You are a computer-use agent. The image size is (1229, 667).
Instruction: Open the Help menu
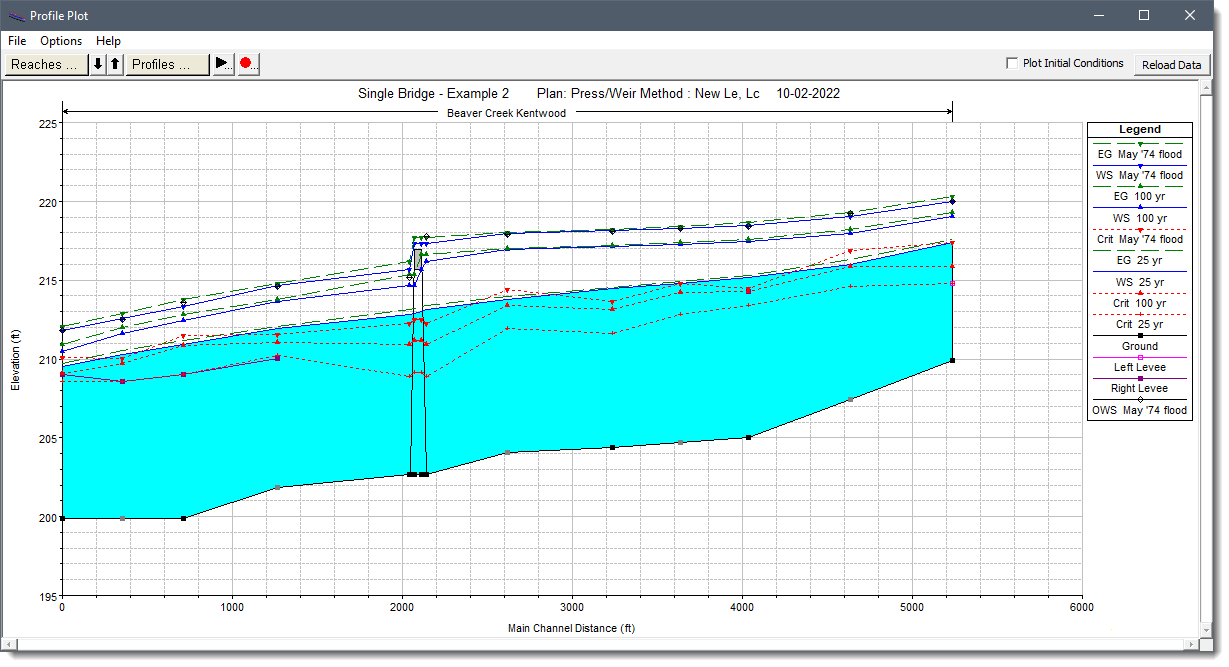coord(108,41)
